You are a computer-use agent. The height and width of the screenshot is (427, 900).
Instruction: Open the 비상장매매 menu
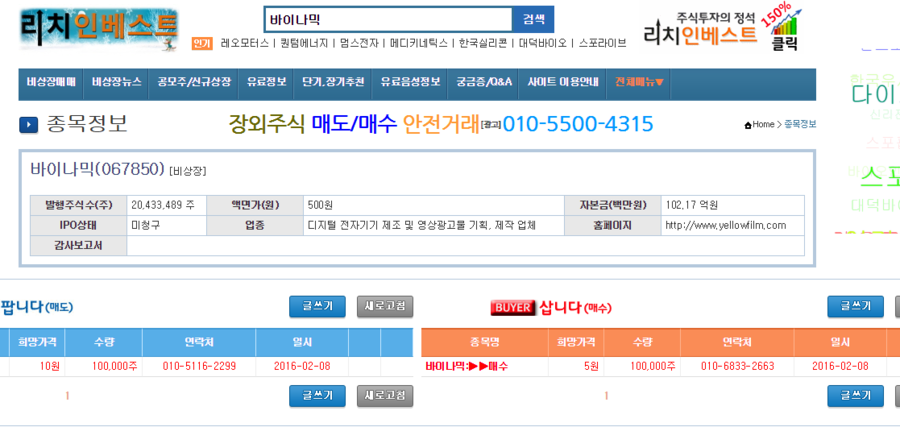(x=51, y=81)
